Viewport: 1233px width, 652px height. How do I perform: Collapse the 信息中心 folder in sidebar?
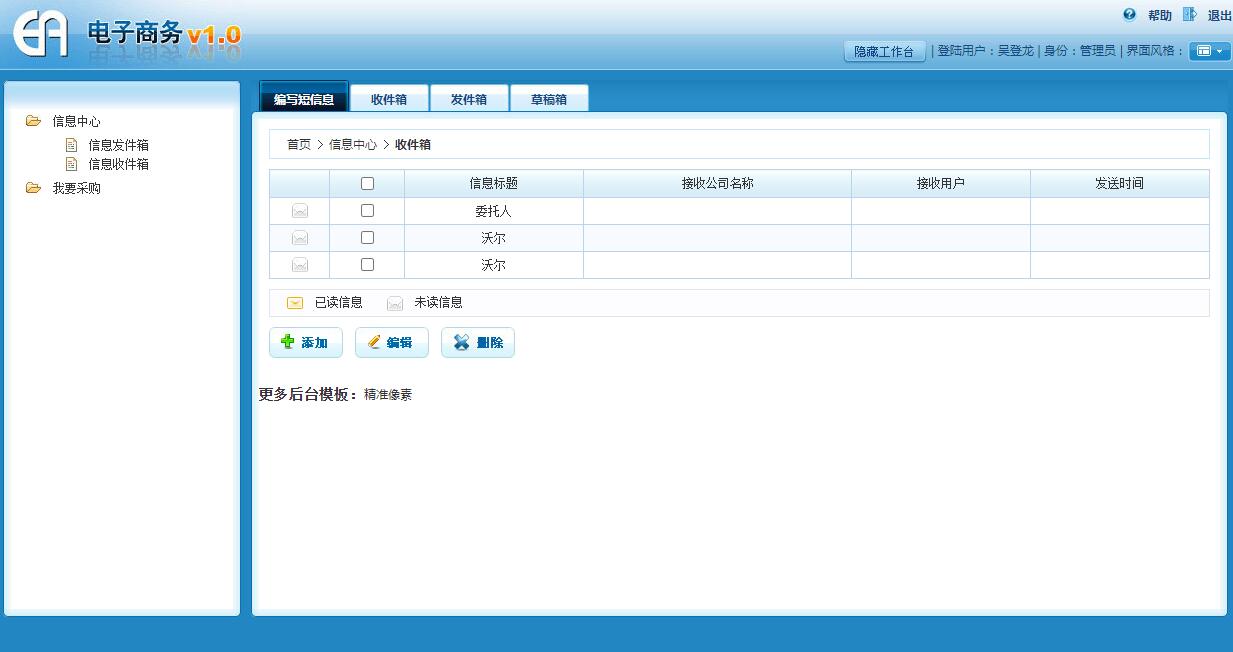34,121
